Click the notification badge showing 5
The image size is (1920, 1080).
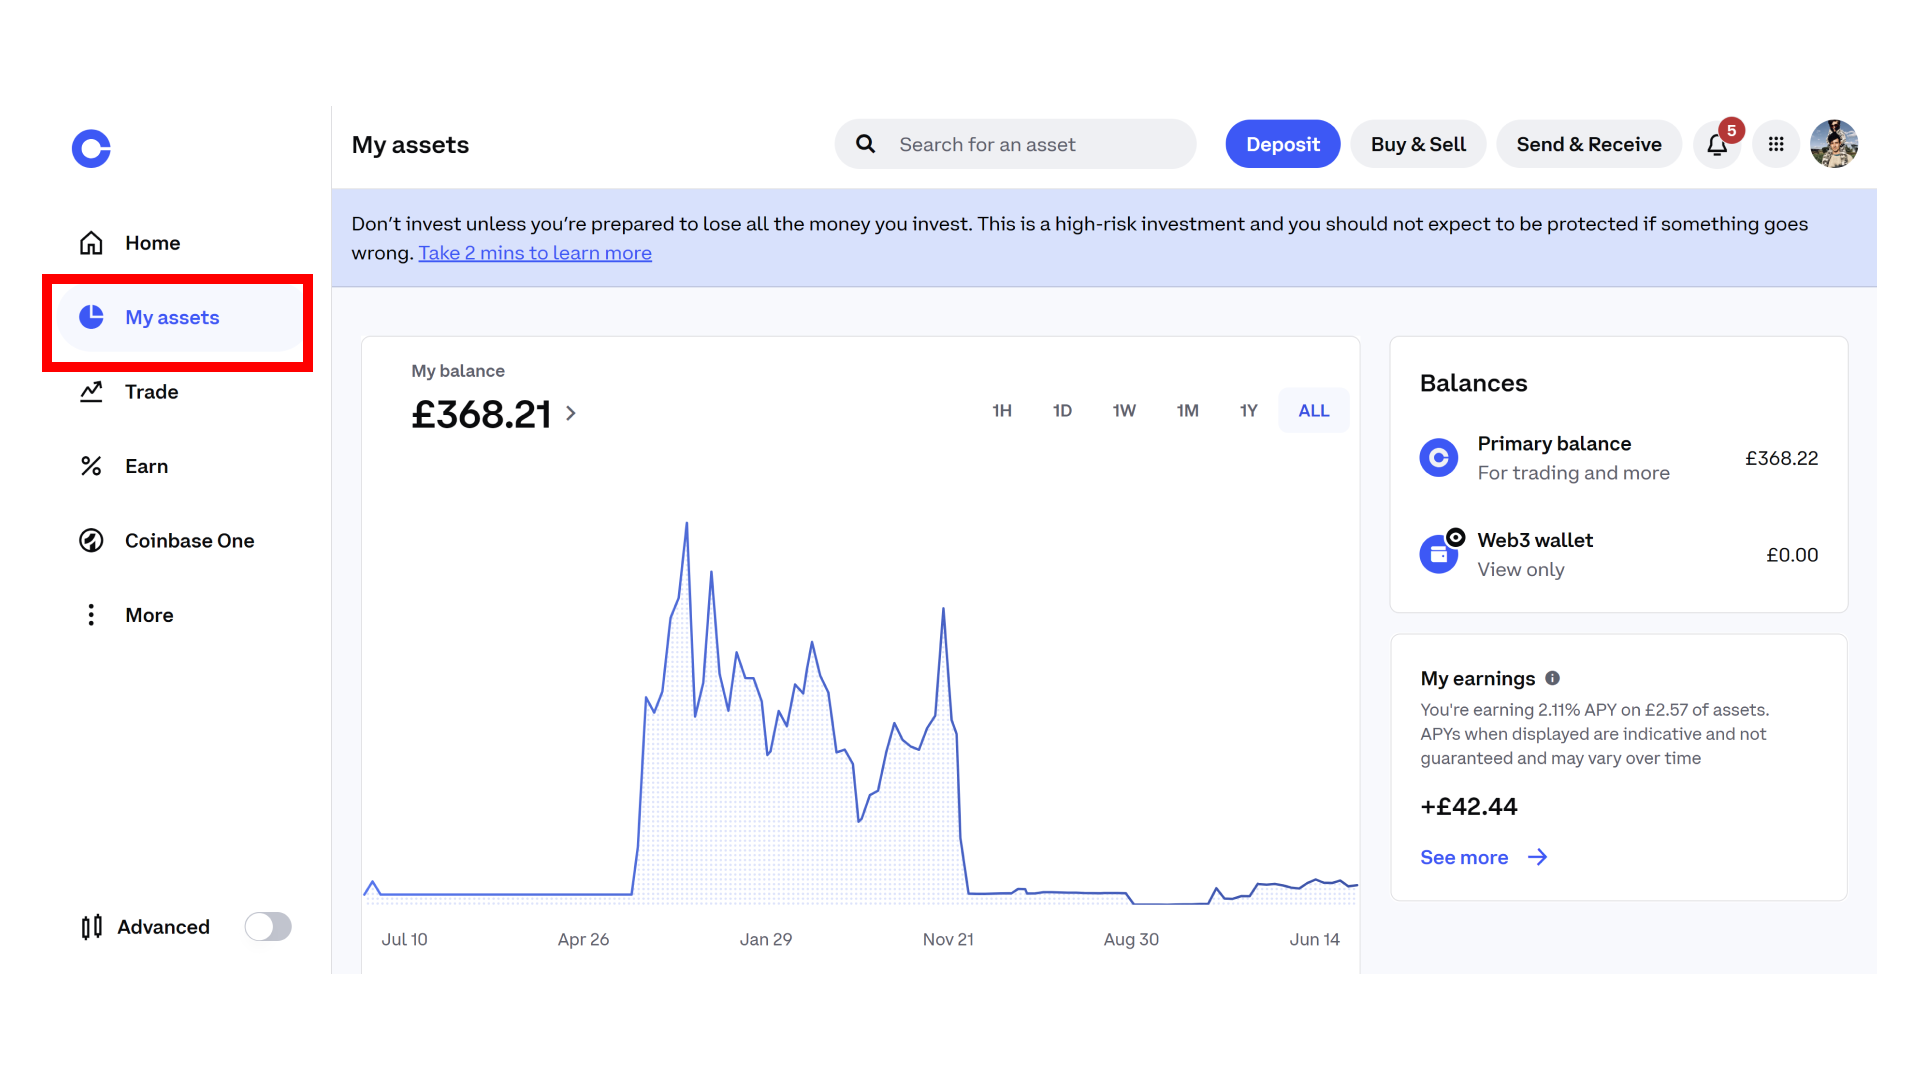[x=1731, y=130]
